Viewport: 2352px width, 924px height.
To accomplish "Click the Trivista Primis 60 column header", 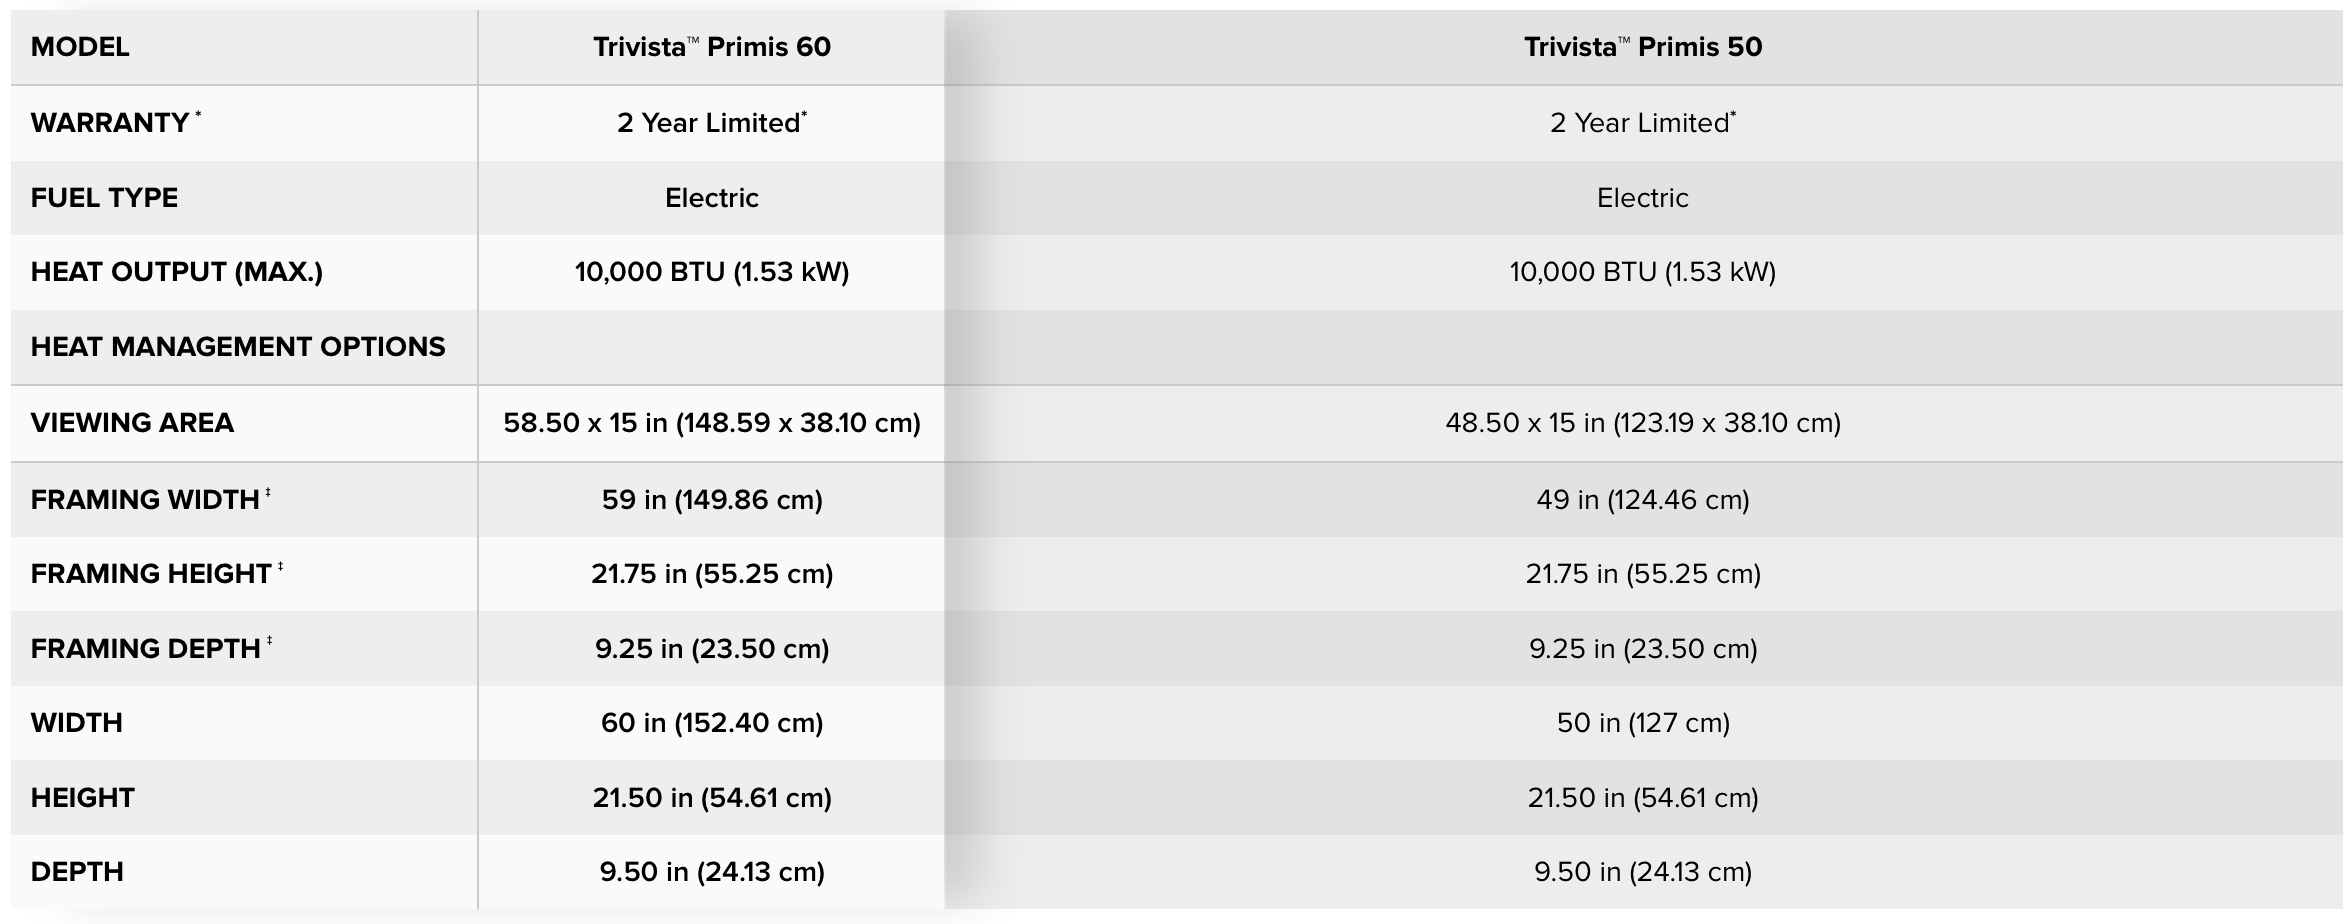I will tap(711, 47).
